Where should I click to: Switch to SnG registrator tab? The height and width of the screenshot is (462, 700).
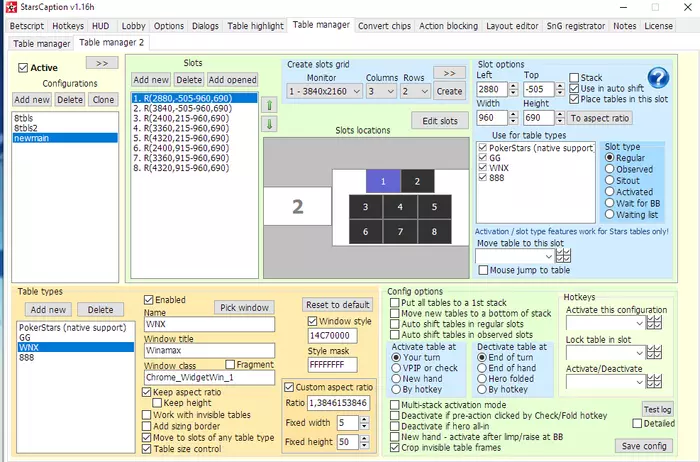click(x=575, y=26)
